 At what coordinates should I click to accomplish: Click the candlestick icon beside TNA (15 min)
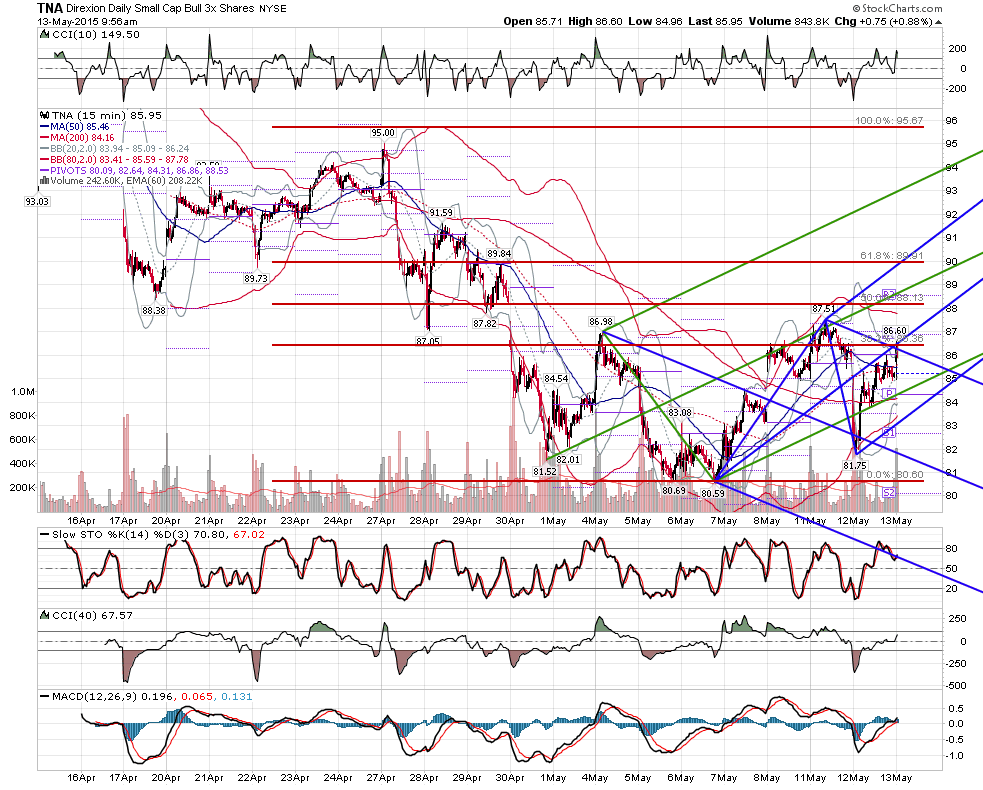coord(45,115)
